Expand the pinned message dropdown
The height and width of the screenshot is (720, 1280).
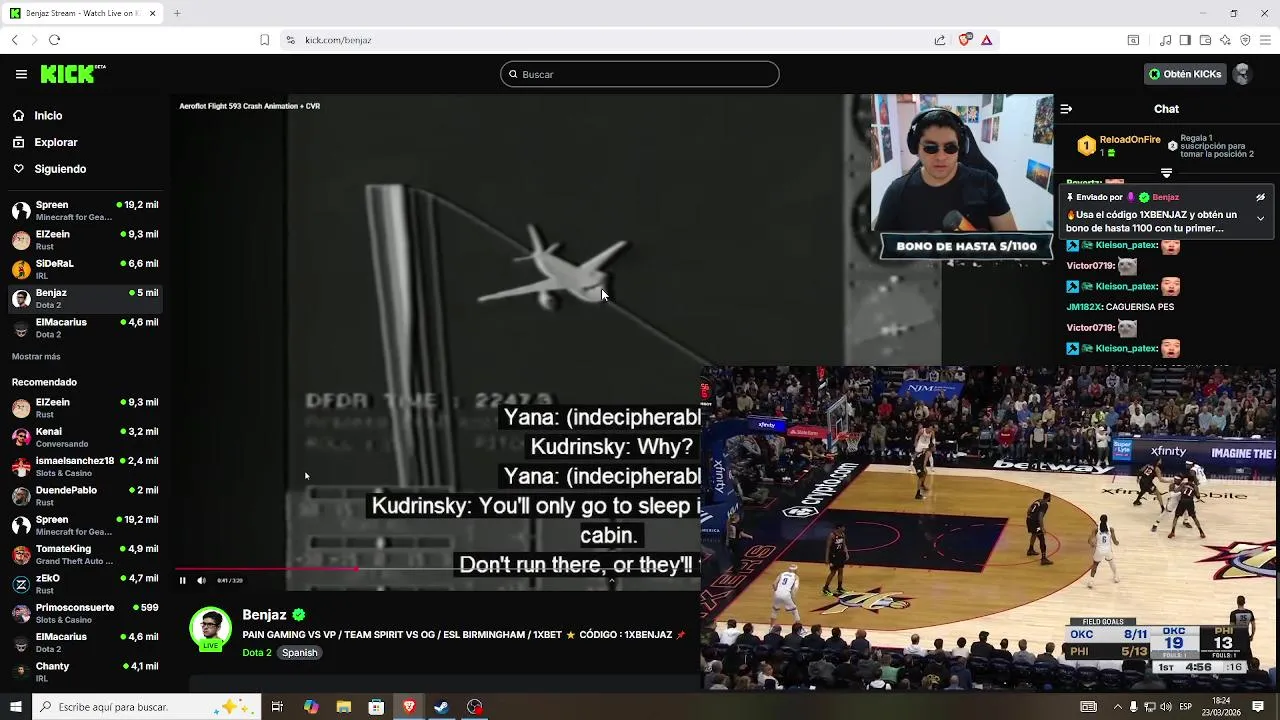1260,218
